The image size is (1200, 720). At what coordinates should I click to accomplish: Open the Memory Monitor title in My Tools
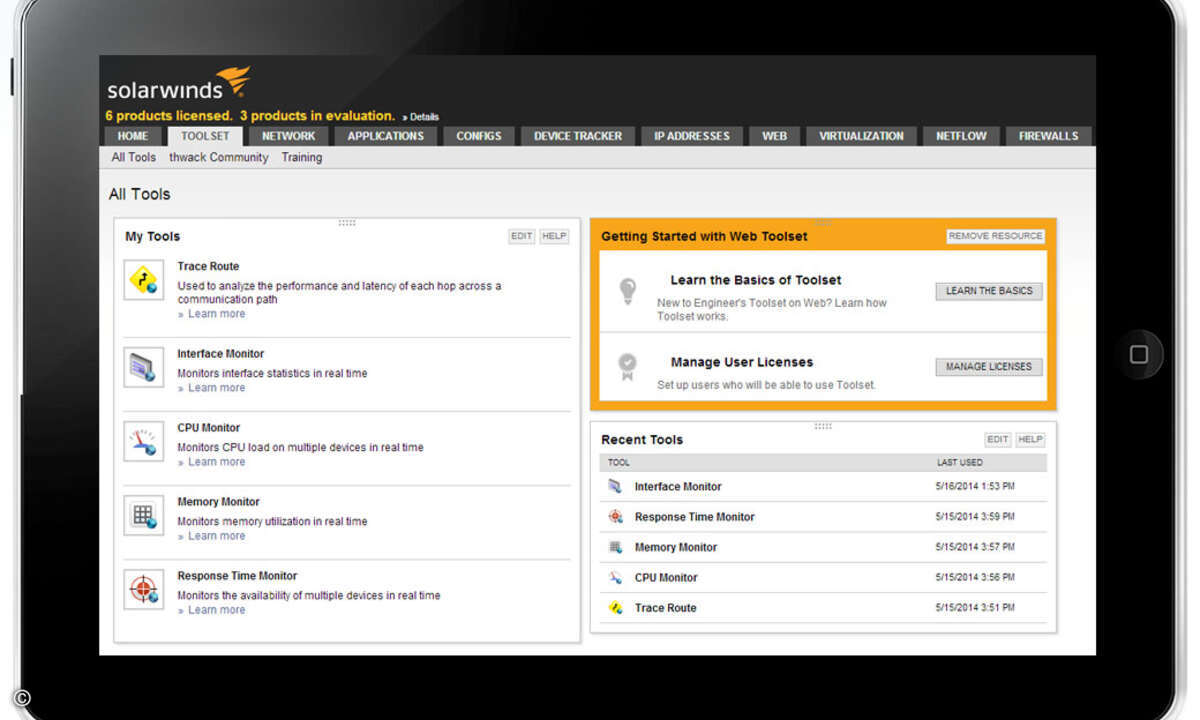coord(218,502)
